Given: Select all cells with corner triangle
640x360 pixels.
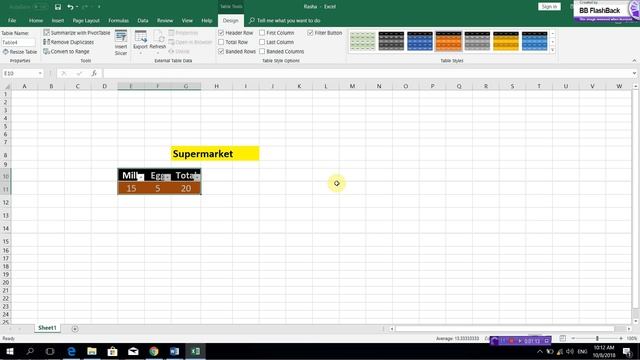Looking at the screenshot, I should (6, 86).
